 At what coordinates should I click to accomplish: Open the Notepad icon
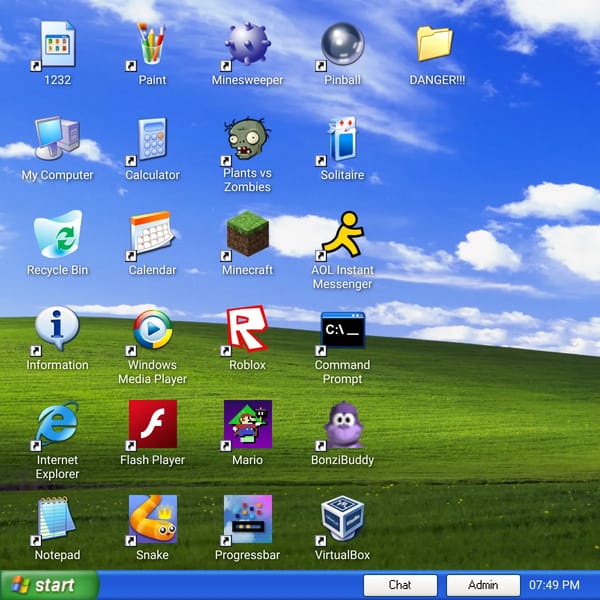(56, 520)
